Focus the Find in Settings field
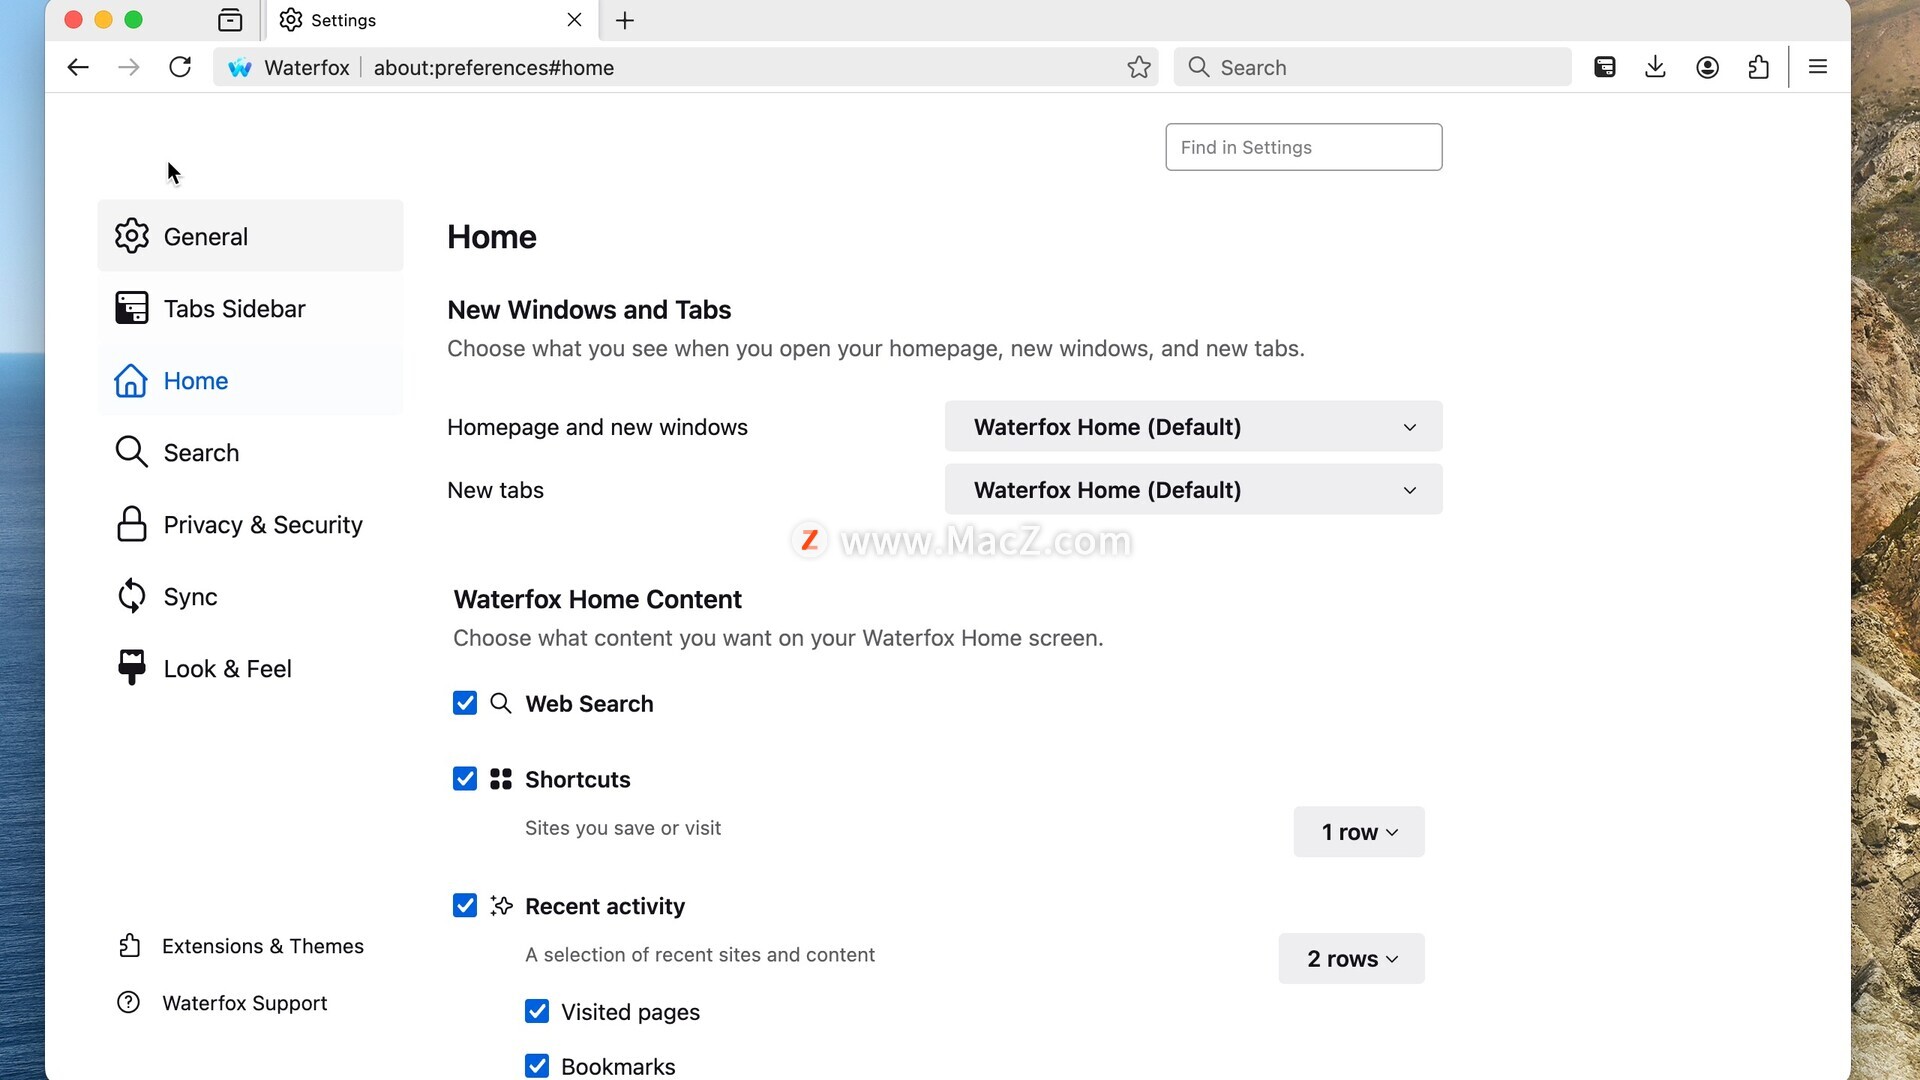The width and height of the screenshot is (1920, 1080). tap(1304, 147)
